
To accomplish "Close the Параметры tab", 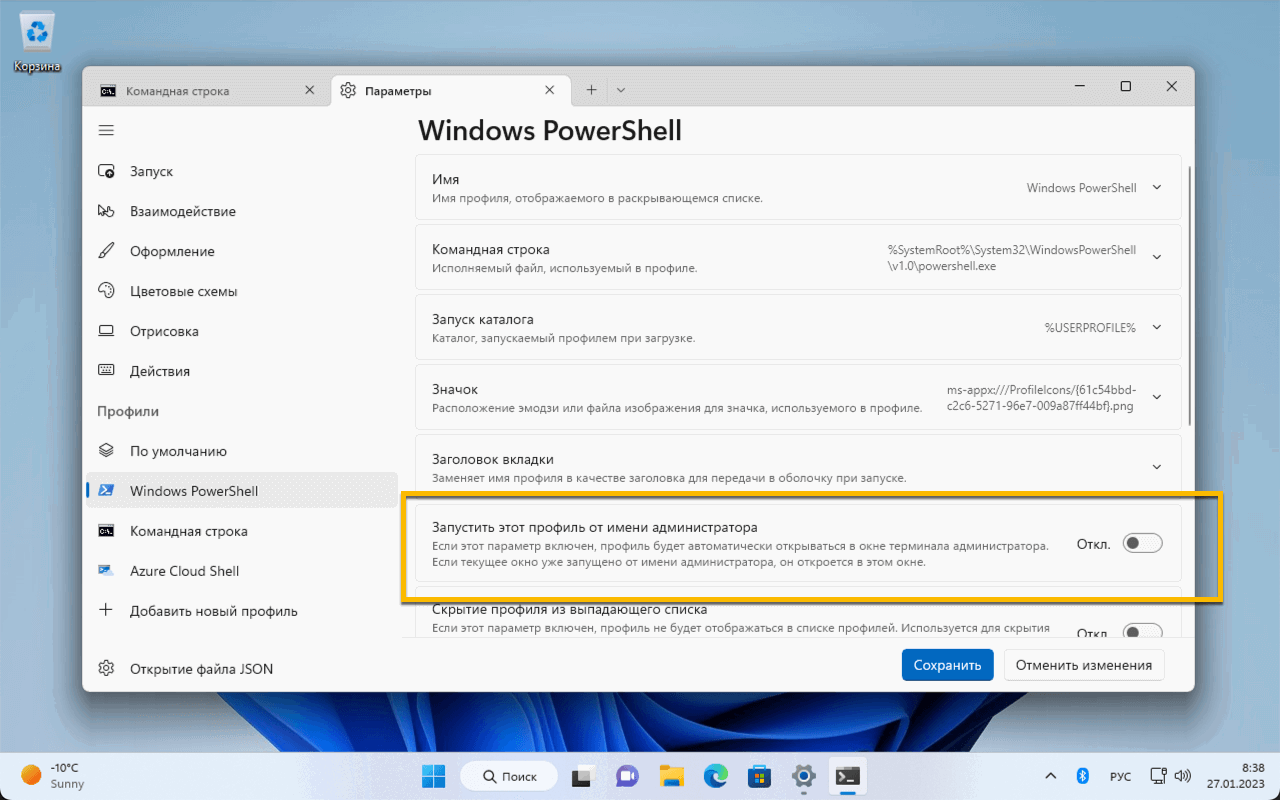I will 549,90.
